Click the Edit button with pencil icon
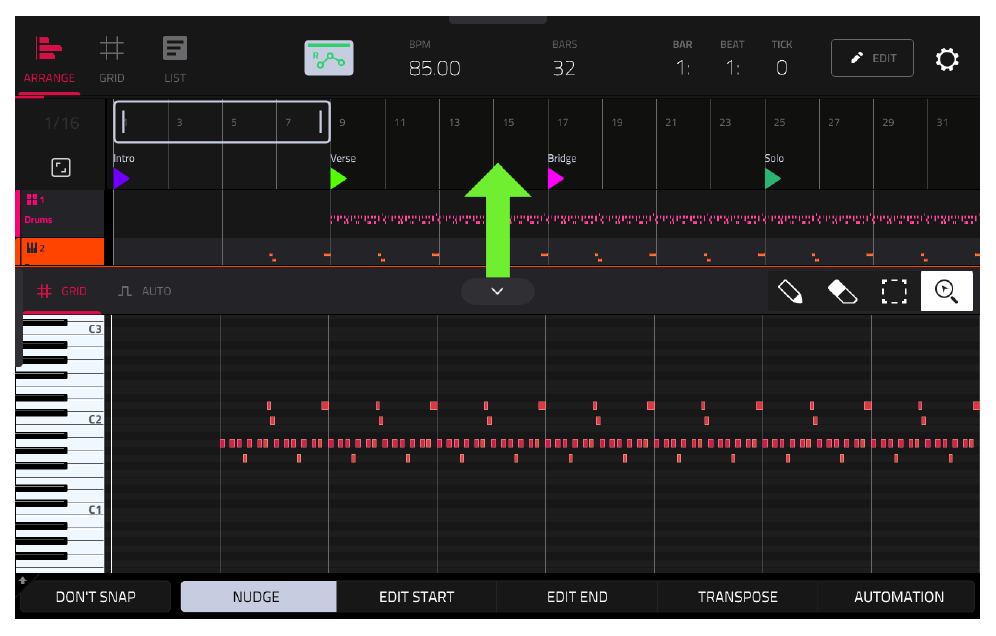 point(872,58)
